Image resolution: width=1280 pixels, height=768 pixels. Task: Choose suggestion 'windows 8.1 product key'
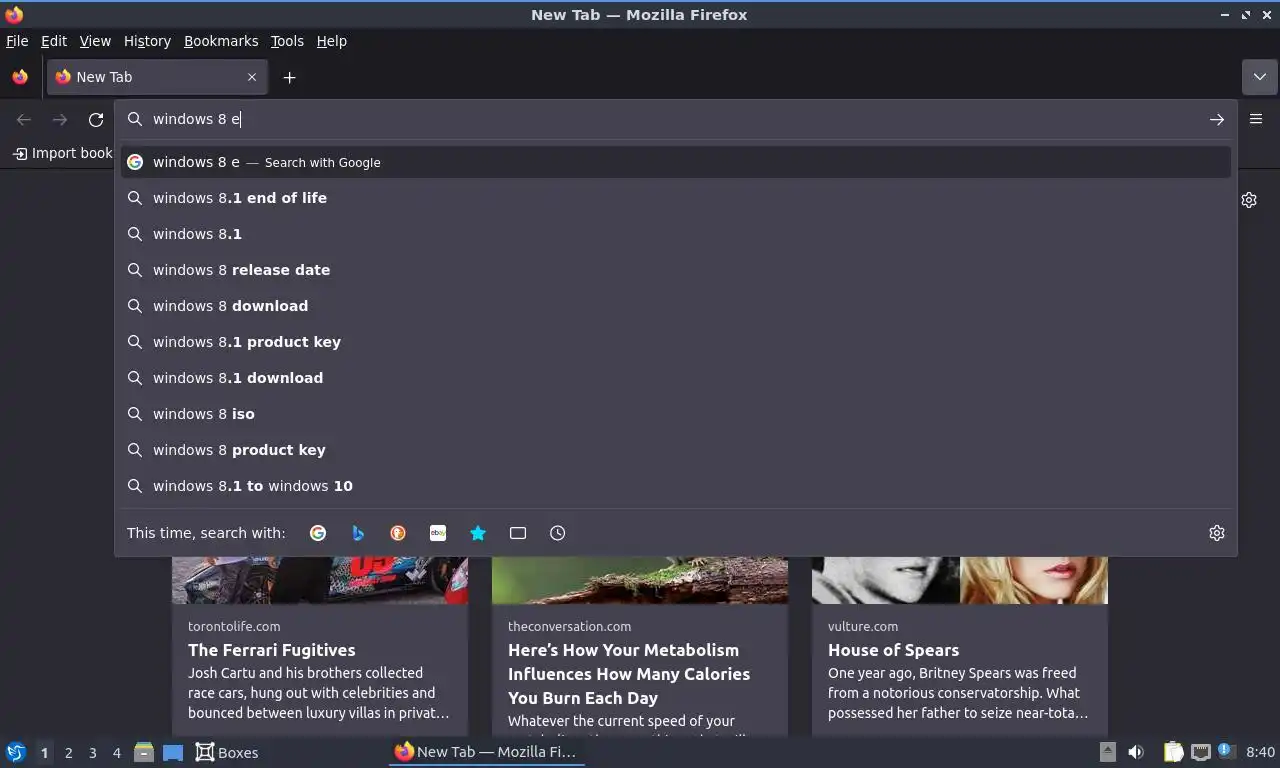[x=676, y=342]
